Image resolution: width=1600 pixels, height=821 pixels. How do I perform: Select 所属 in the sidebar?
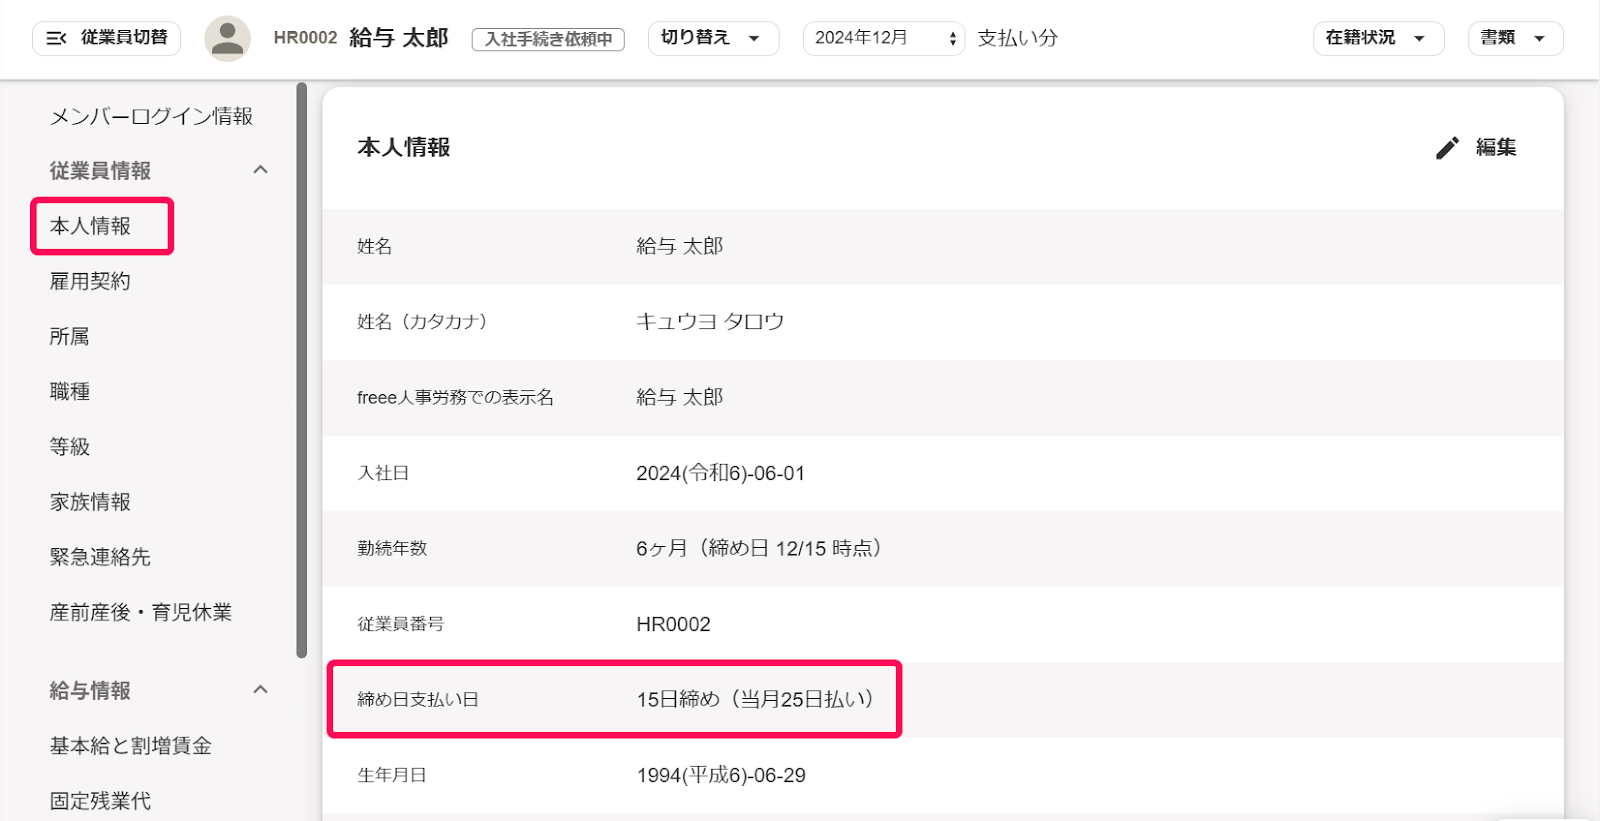tap(70, 336)
